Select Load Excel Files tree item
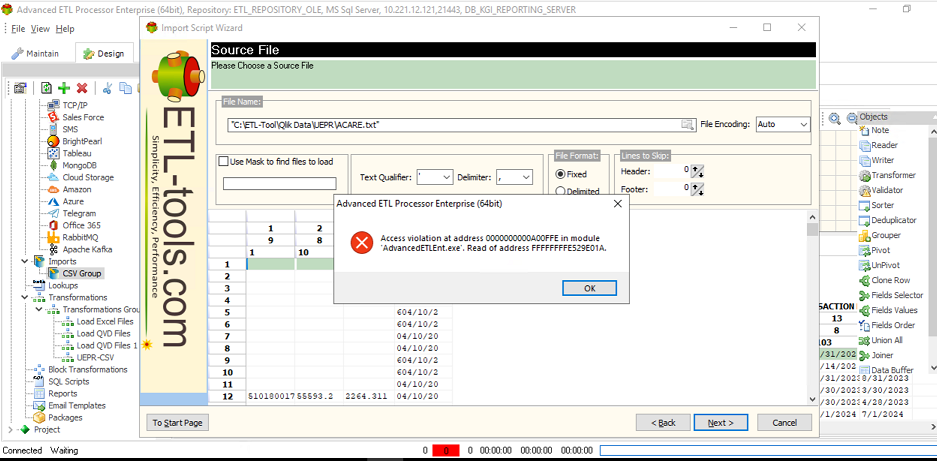Screen dimensions: 937x461 (x=105, y=321)
